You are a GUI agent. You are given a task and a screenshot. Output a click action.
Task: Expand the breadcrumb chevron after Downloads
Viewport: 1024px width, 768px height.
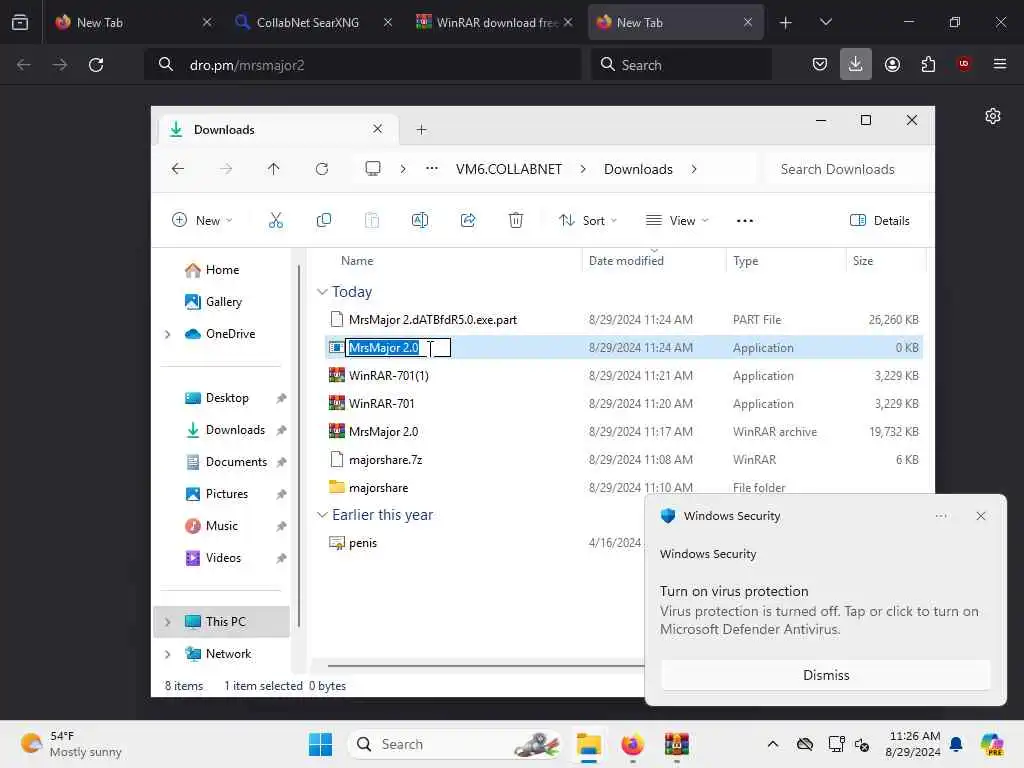point(694,169)
